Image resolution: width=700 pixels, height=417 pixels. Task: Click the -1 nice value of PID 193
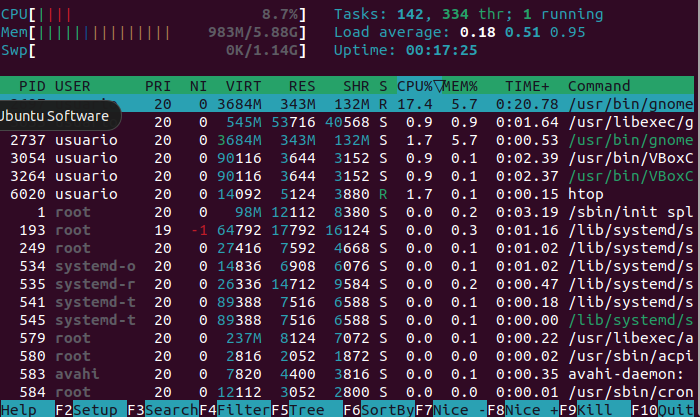pyautogui.click(x=199, y=230)
